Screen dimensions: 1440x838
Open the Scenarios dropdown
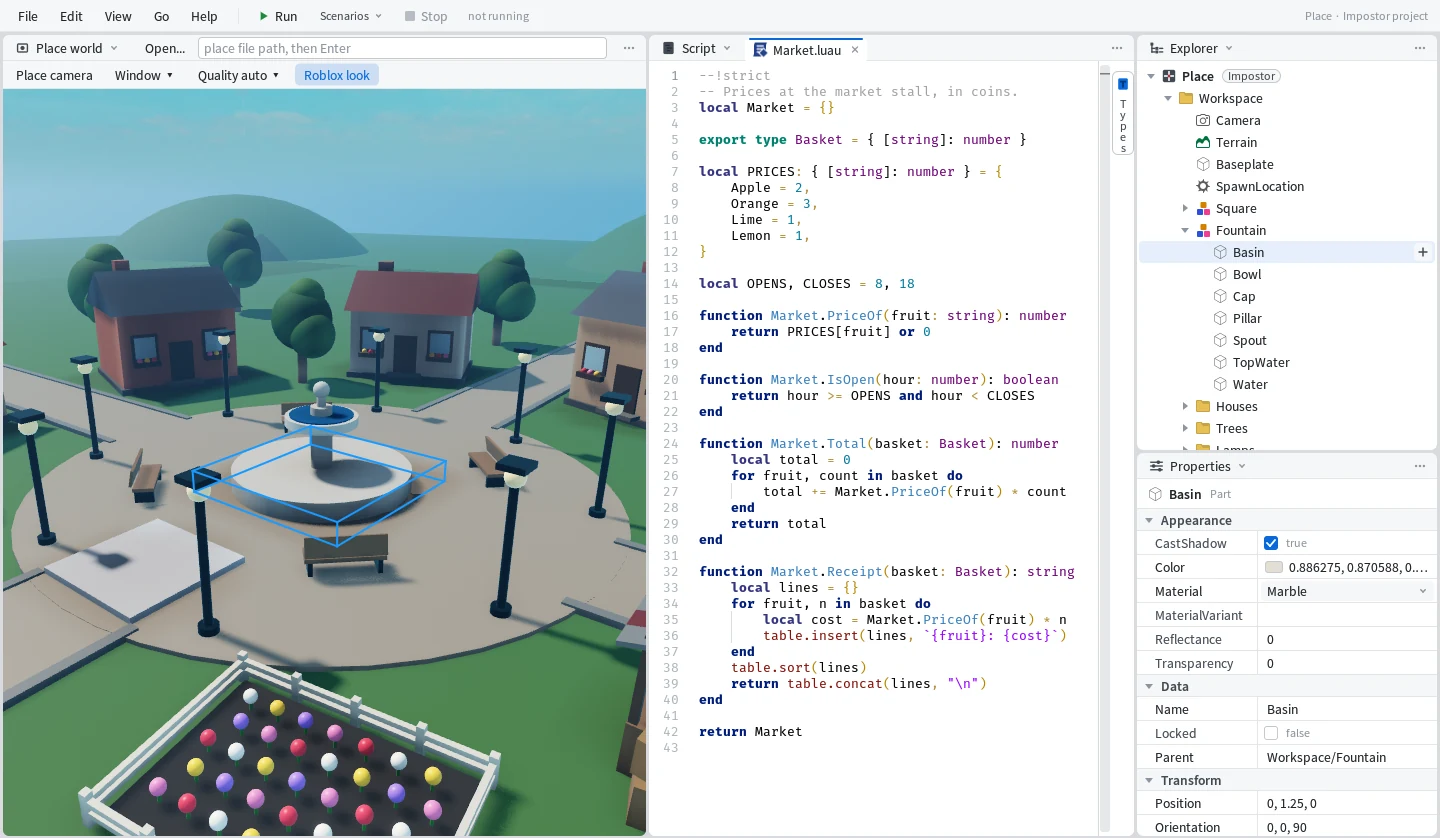351,16
